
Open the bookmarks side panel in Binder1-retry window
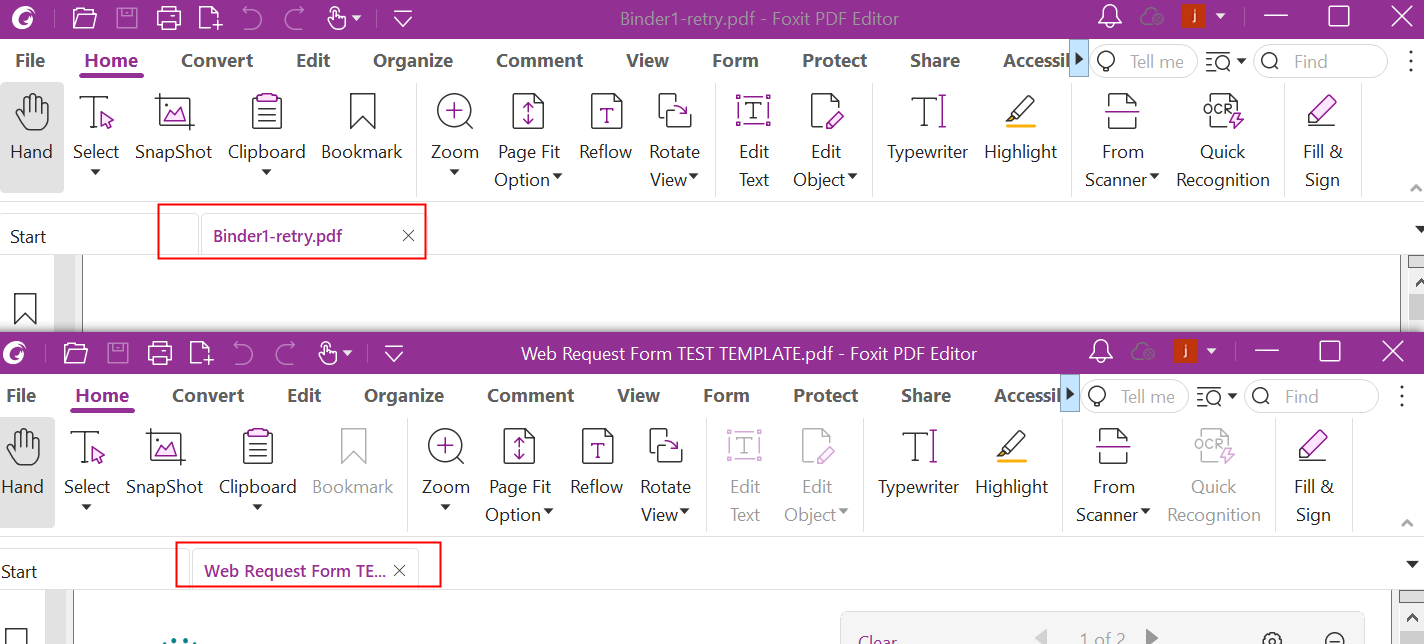coord(25,308)
